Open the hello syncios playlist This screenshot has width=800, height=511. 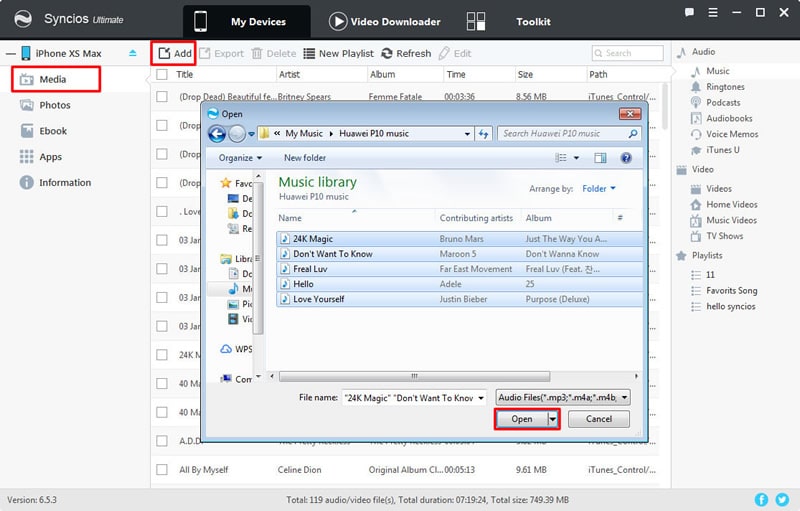coord(730,306)
